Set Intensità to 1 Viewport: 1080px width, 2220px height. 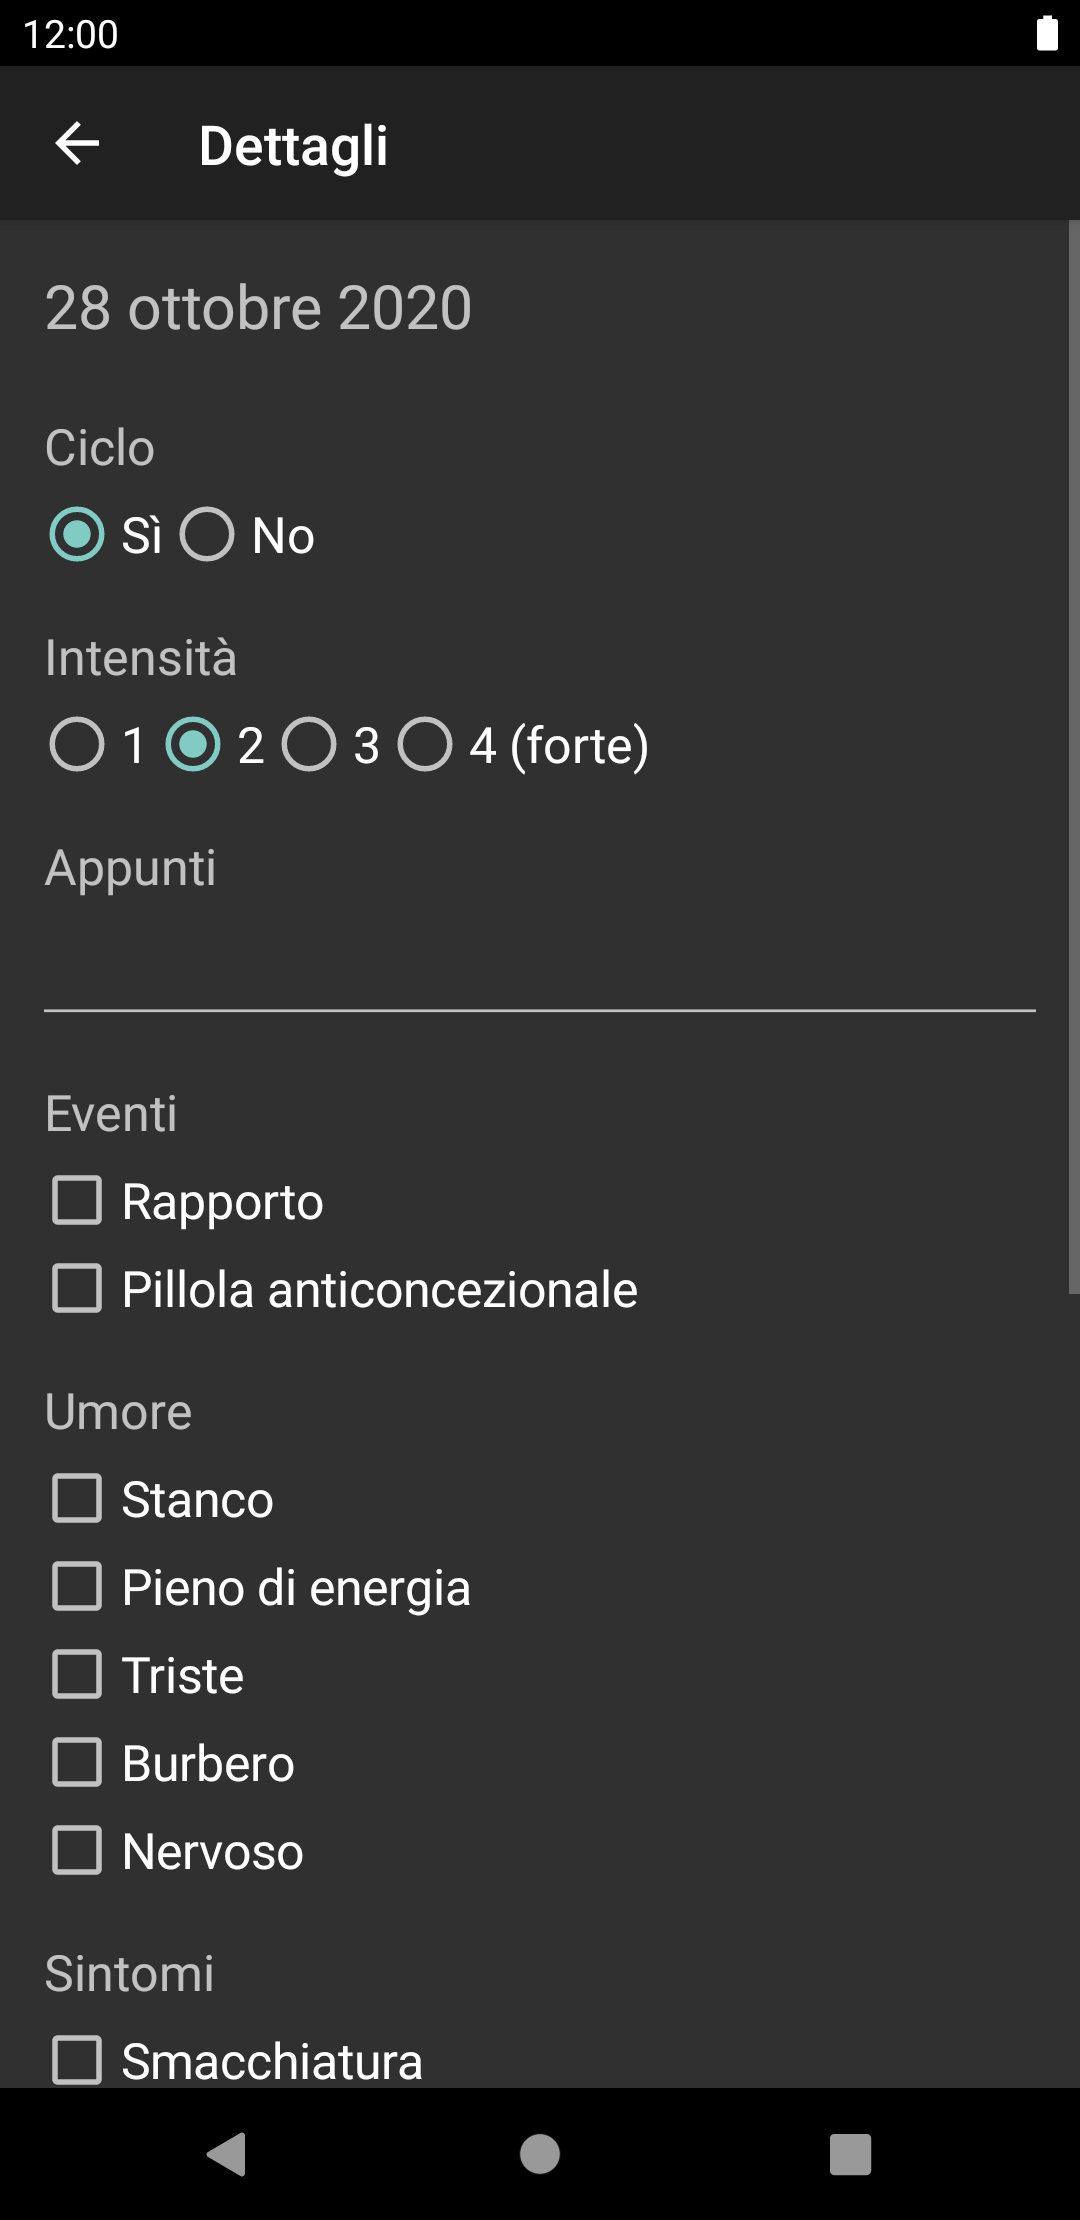[x=77, y=745]
